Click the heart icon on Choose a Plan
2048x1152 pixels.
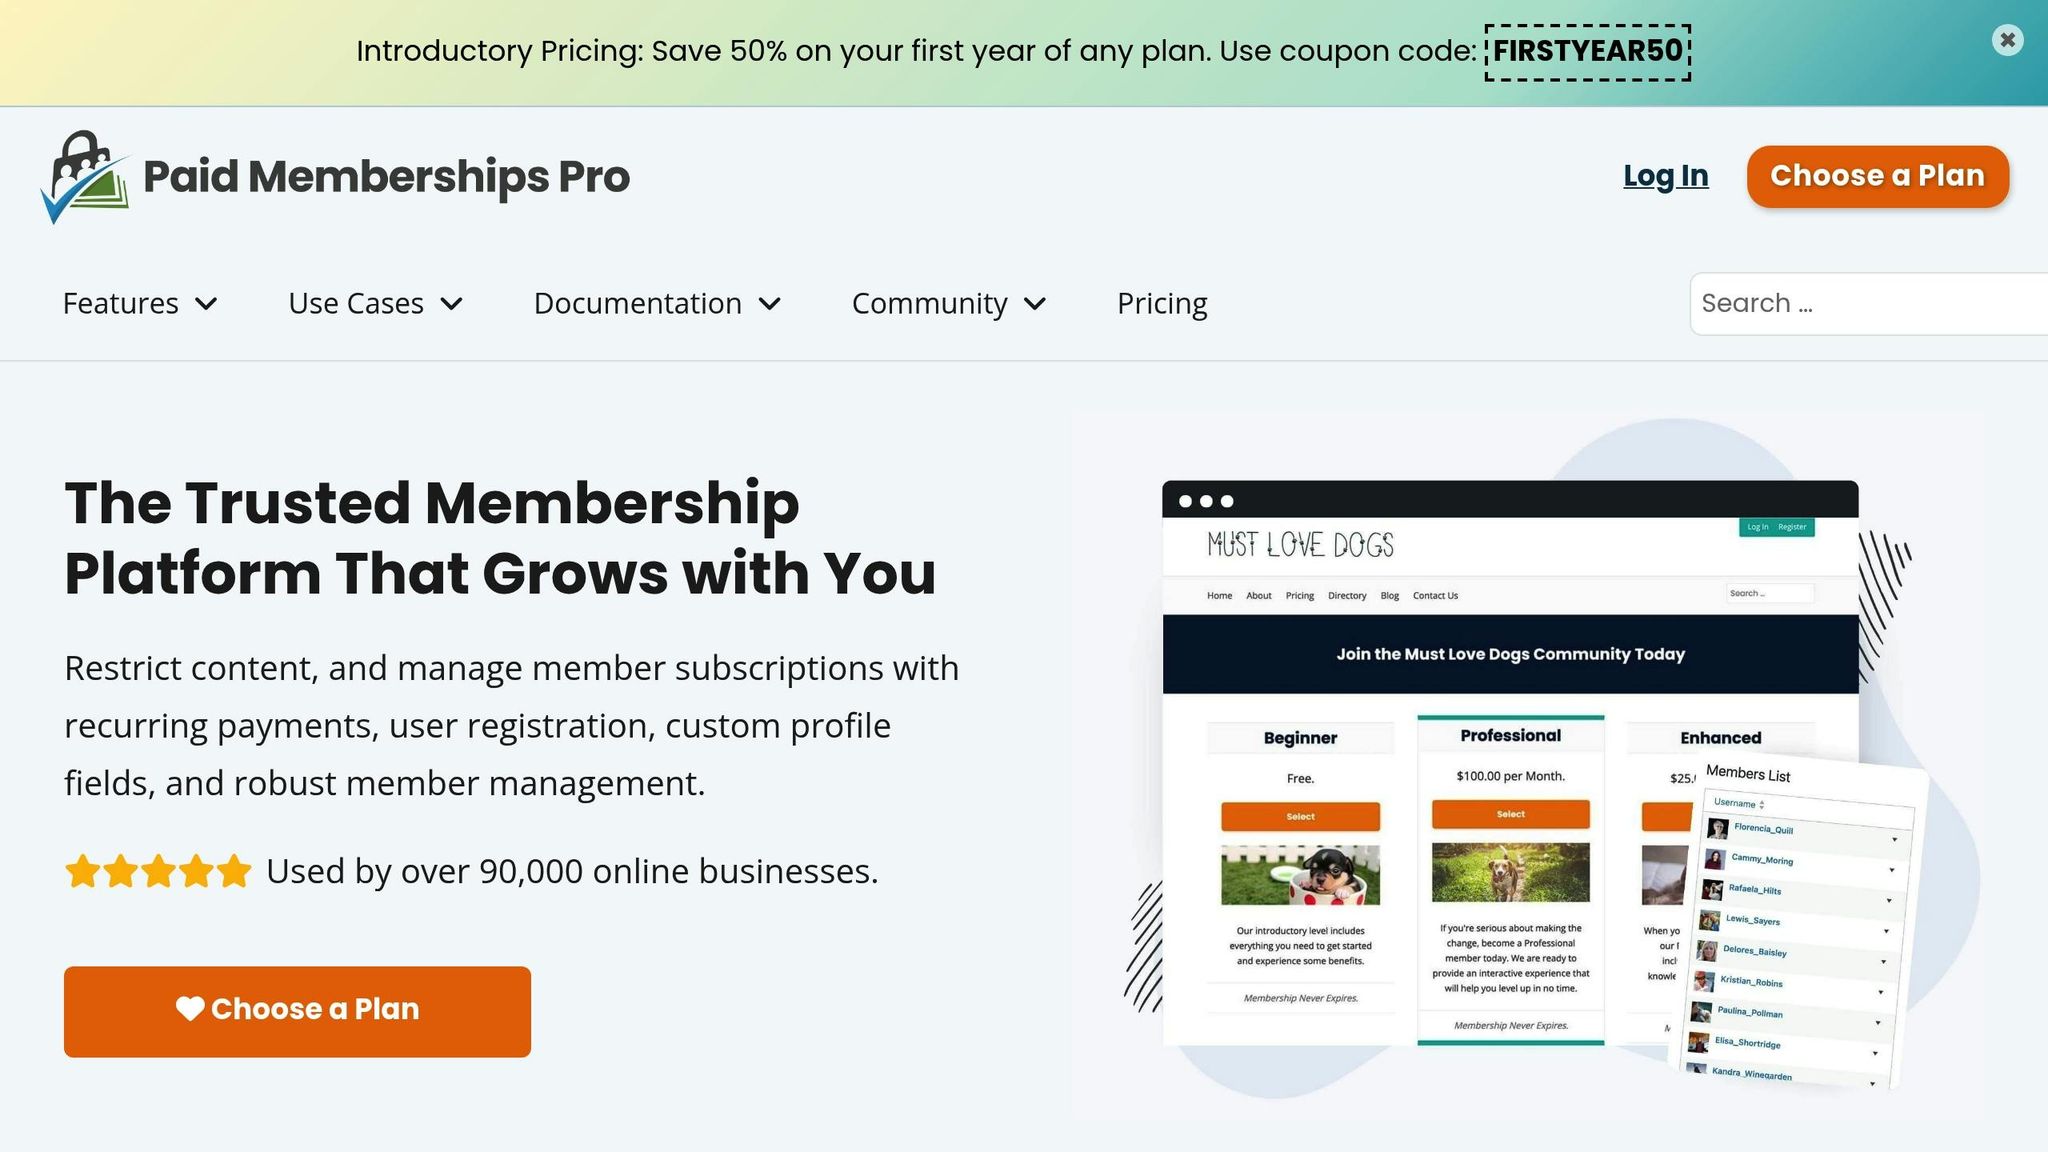(x=190, y=1009)
